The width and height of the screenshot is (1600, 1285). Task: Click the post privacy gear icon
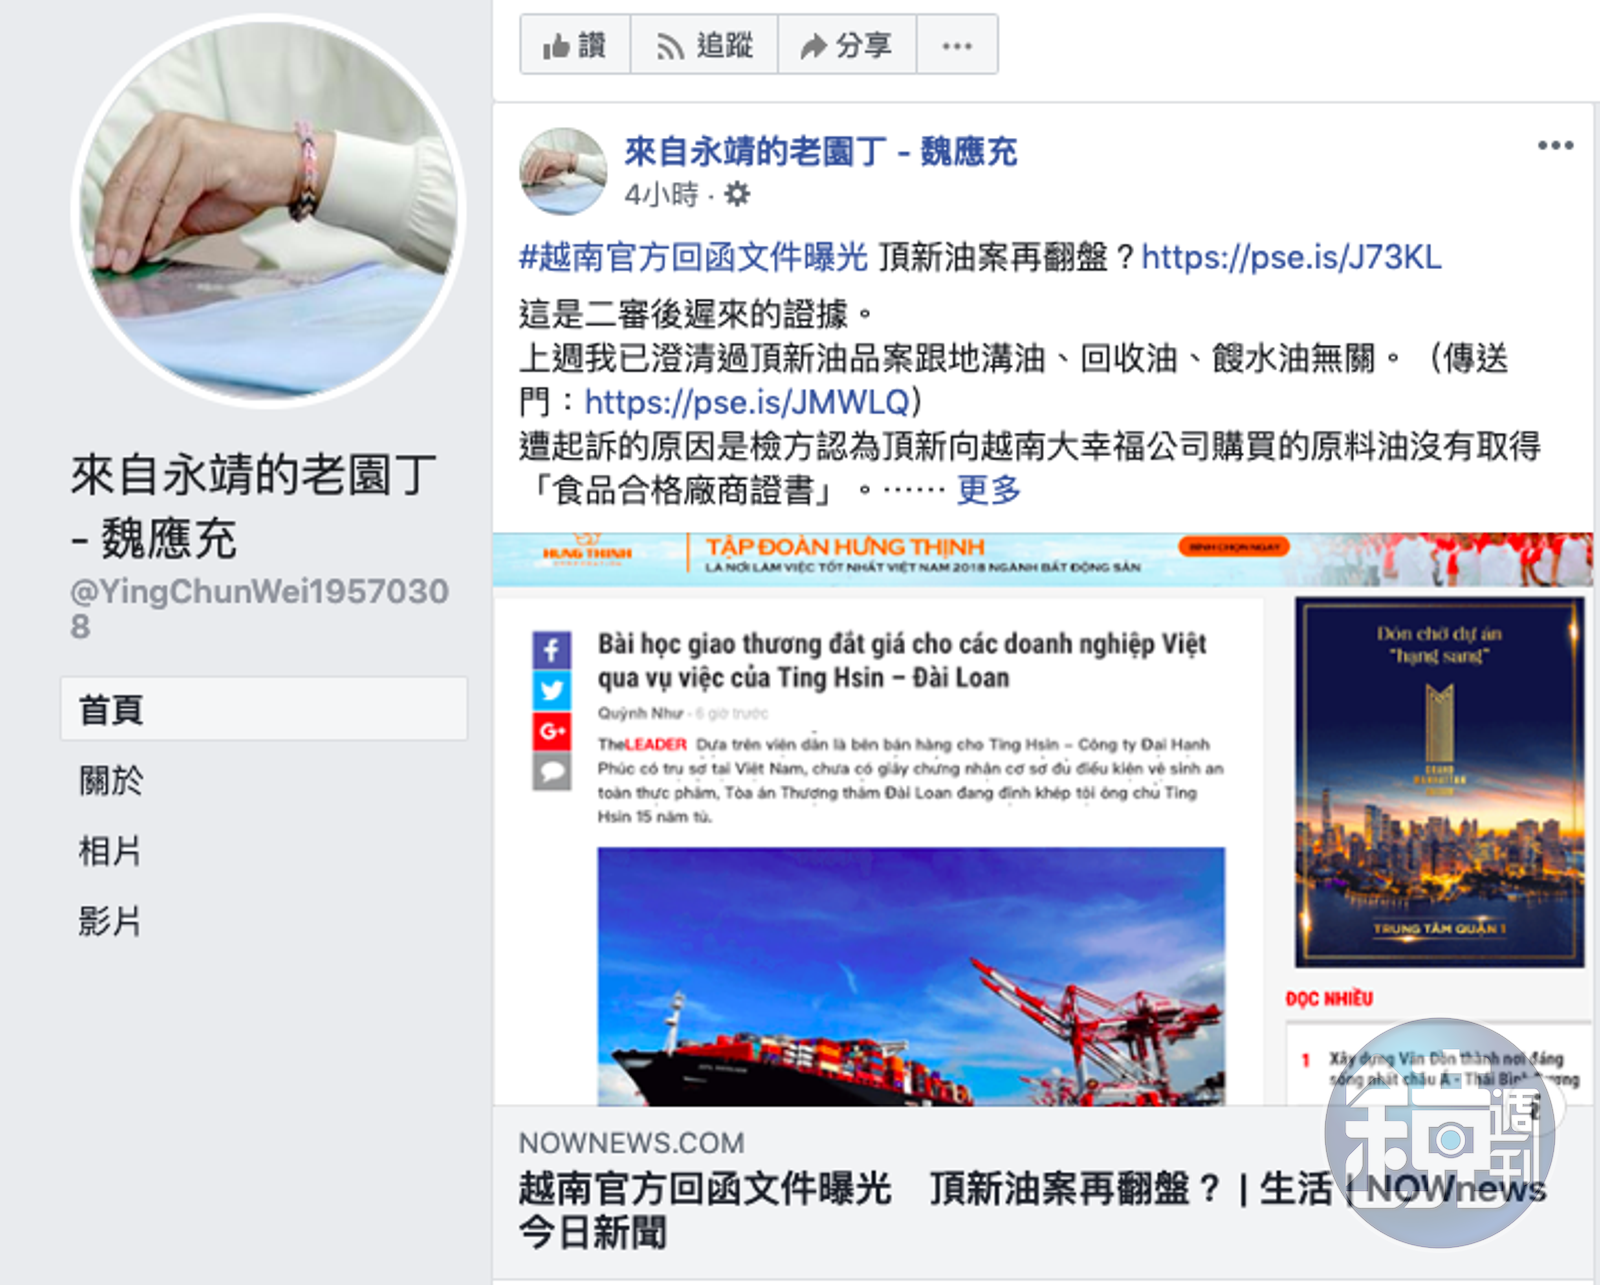pyautogui.click(x=737, y=194)
